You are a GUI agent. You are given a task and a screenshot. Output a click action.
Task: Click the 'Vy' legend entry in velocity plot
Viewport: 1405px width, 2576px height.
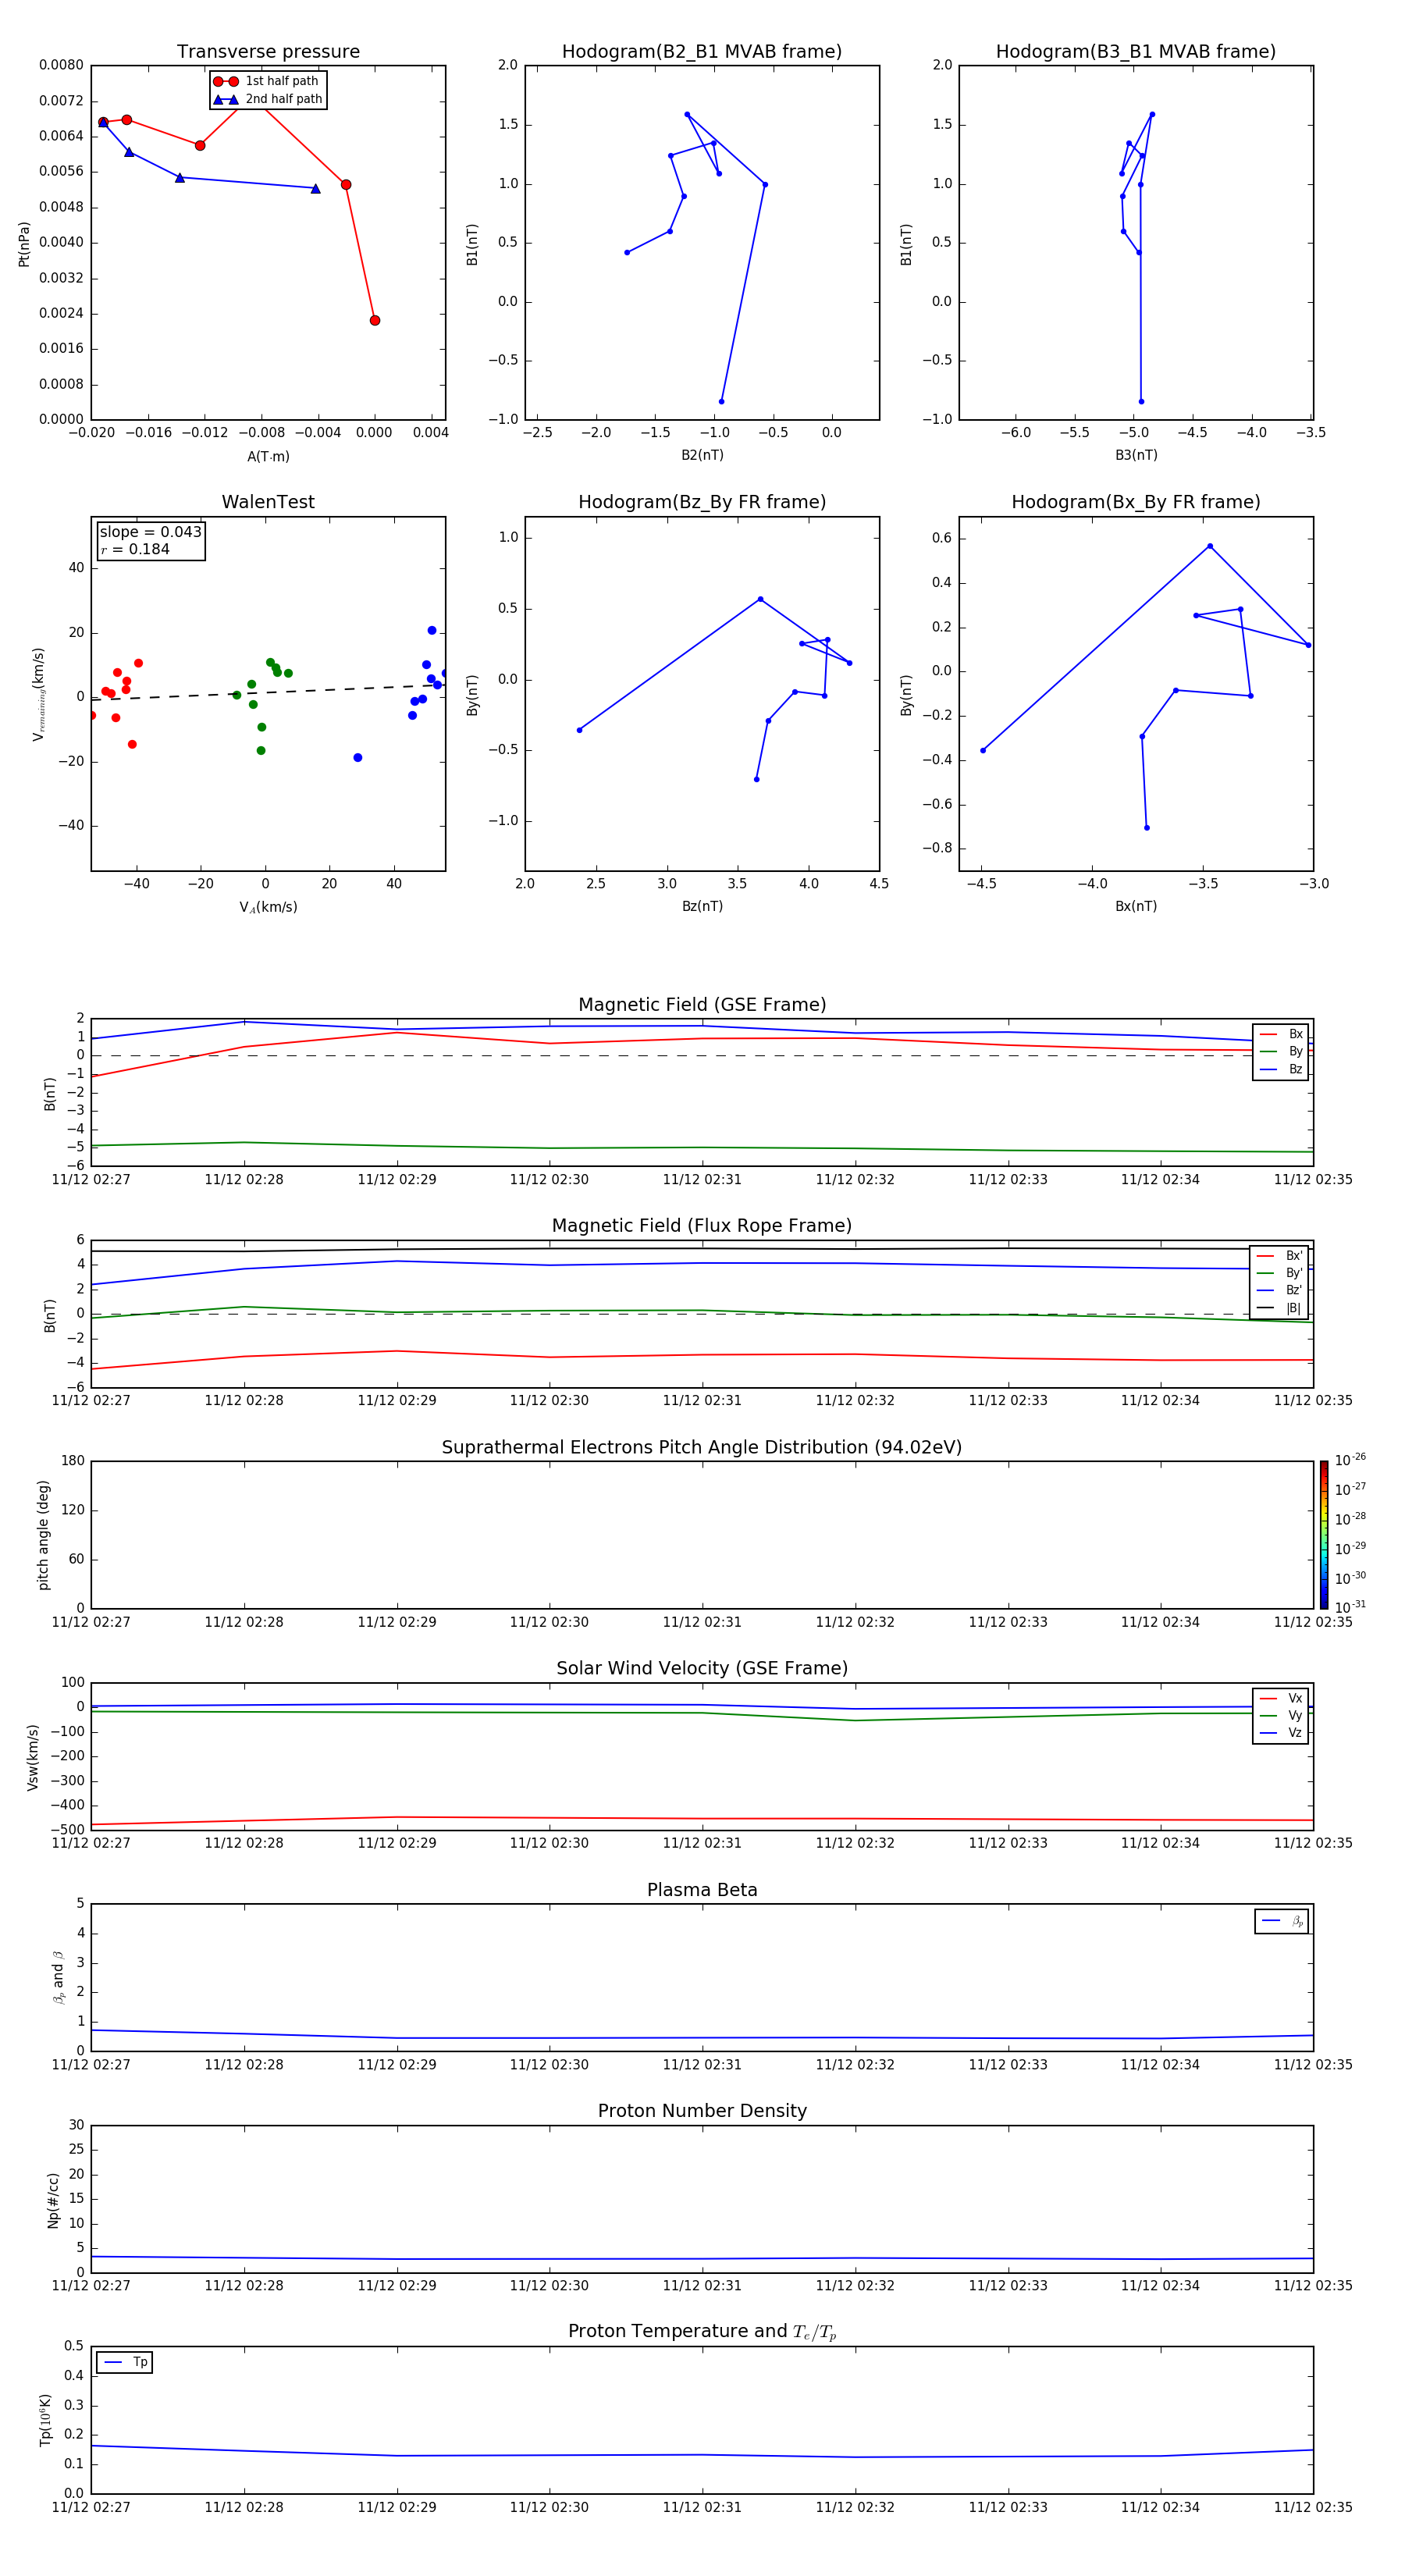pos(1281,1715)
